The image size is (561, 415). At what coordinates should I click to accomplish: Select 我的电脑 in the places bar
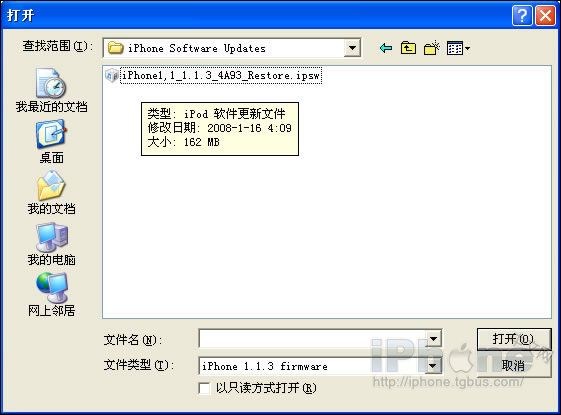pyautogui.click(x=51, y=244)
